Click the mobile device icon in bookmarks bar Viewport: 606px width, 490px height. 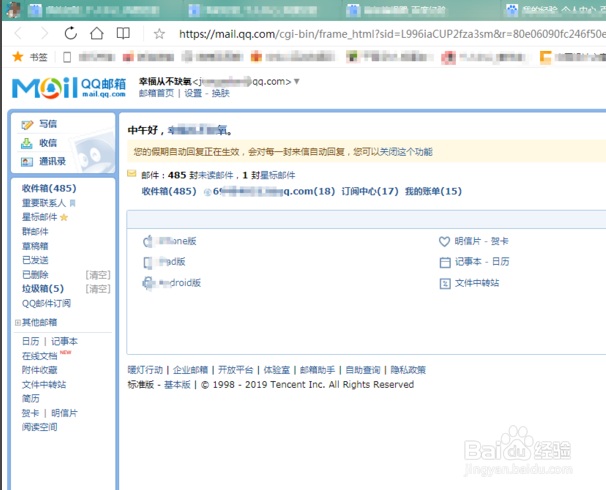67,57
